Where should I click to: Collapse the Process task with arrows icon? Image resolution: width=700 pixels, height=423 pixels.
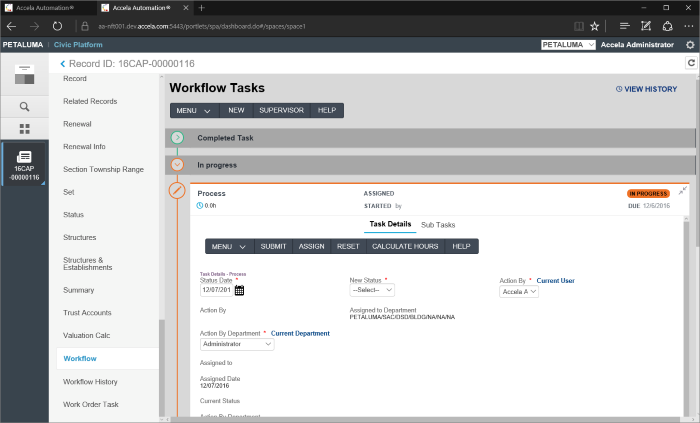[683, 190]
